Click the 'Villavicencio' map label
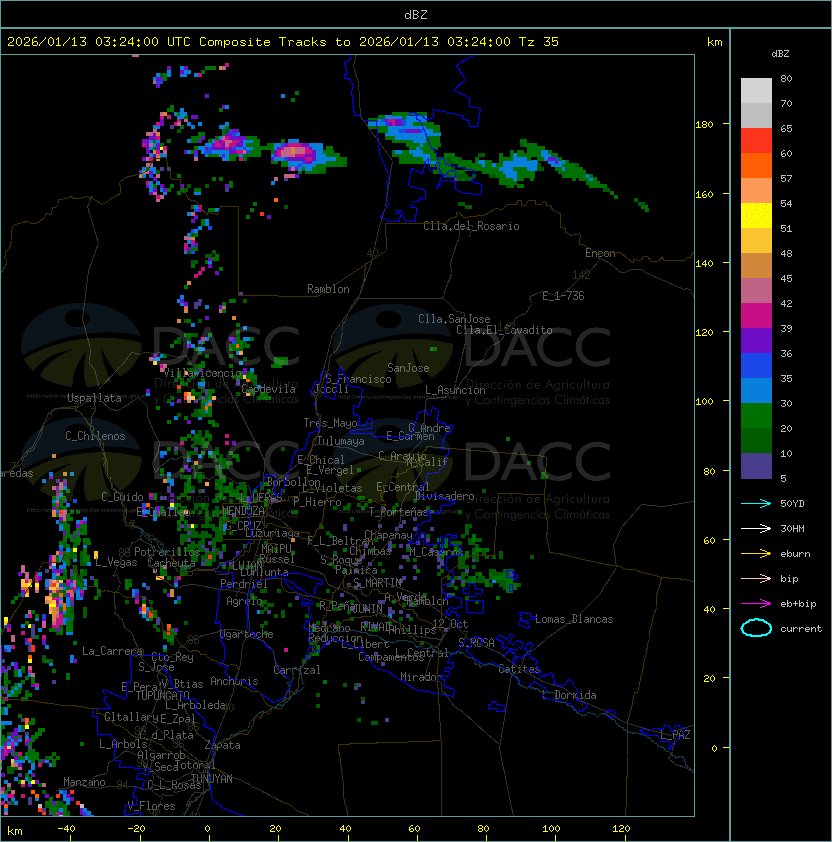This screenshot has height=842, width=832. click(x=202, y=373)
